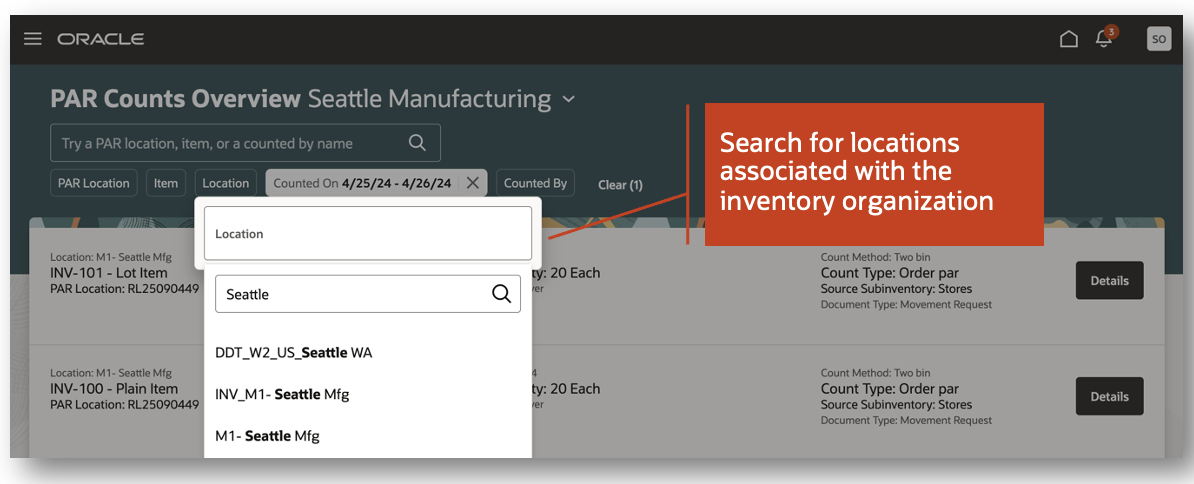Open the SO user profile avatar

pyautogui.click(x=1158, y=39)
